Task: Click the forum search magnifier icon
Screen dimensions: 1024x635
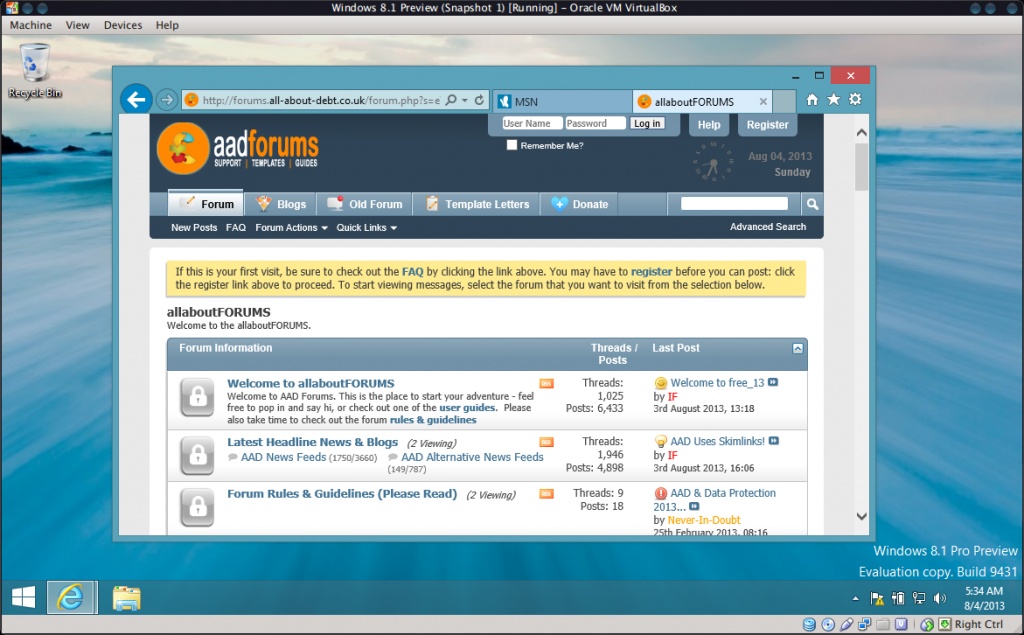Action: [x=812, y=204]
